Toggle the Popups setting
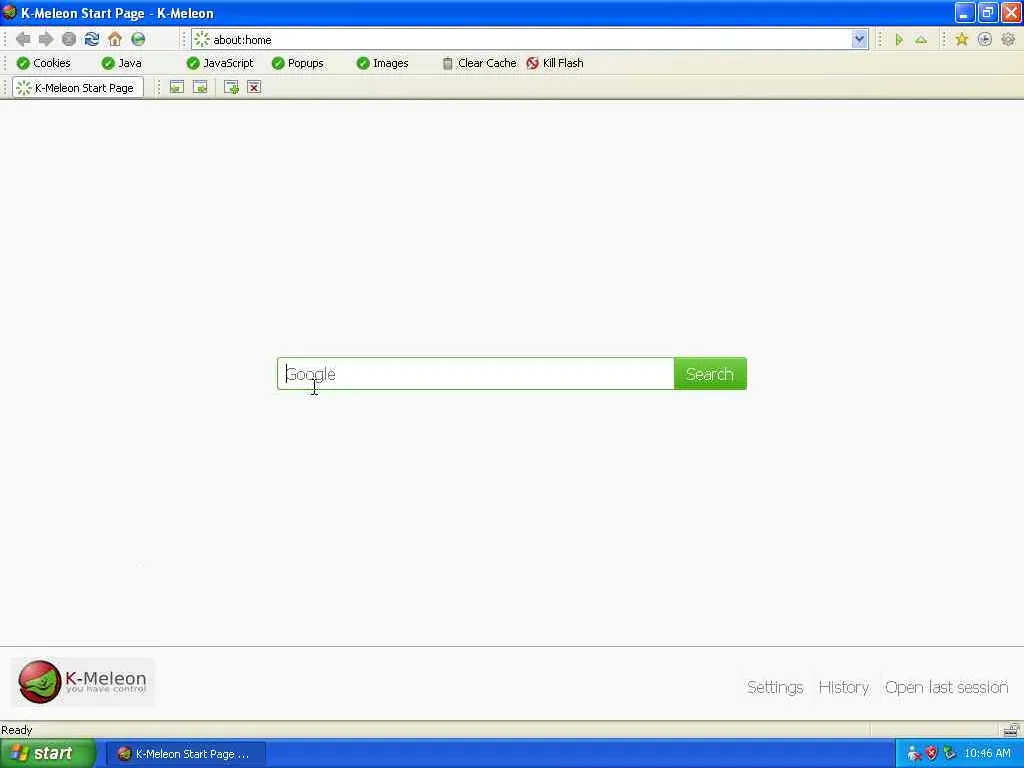 (x=297, y=63)
